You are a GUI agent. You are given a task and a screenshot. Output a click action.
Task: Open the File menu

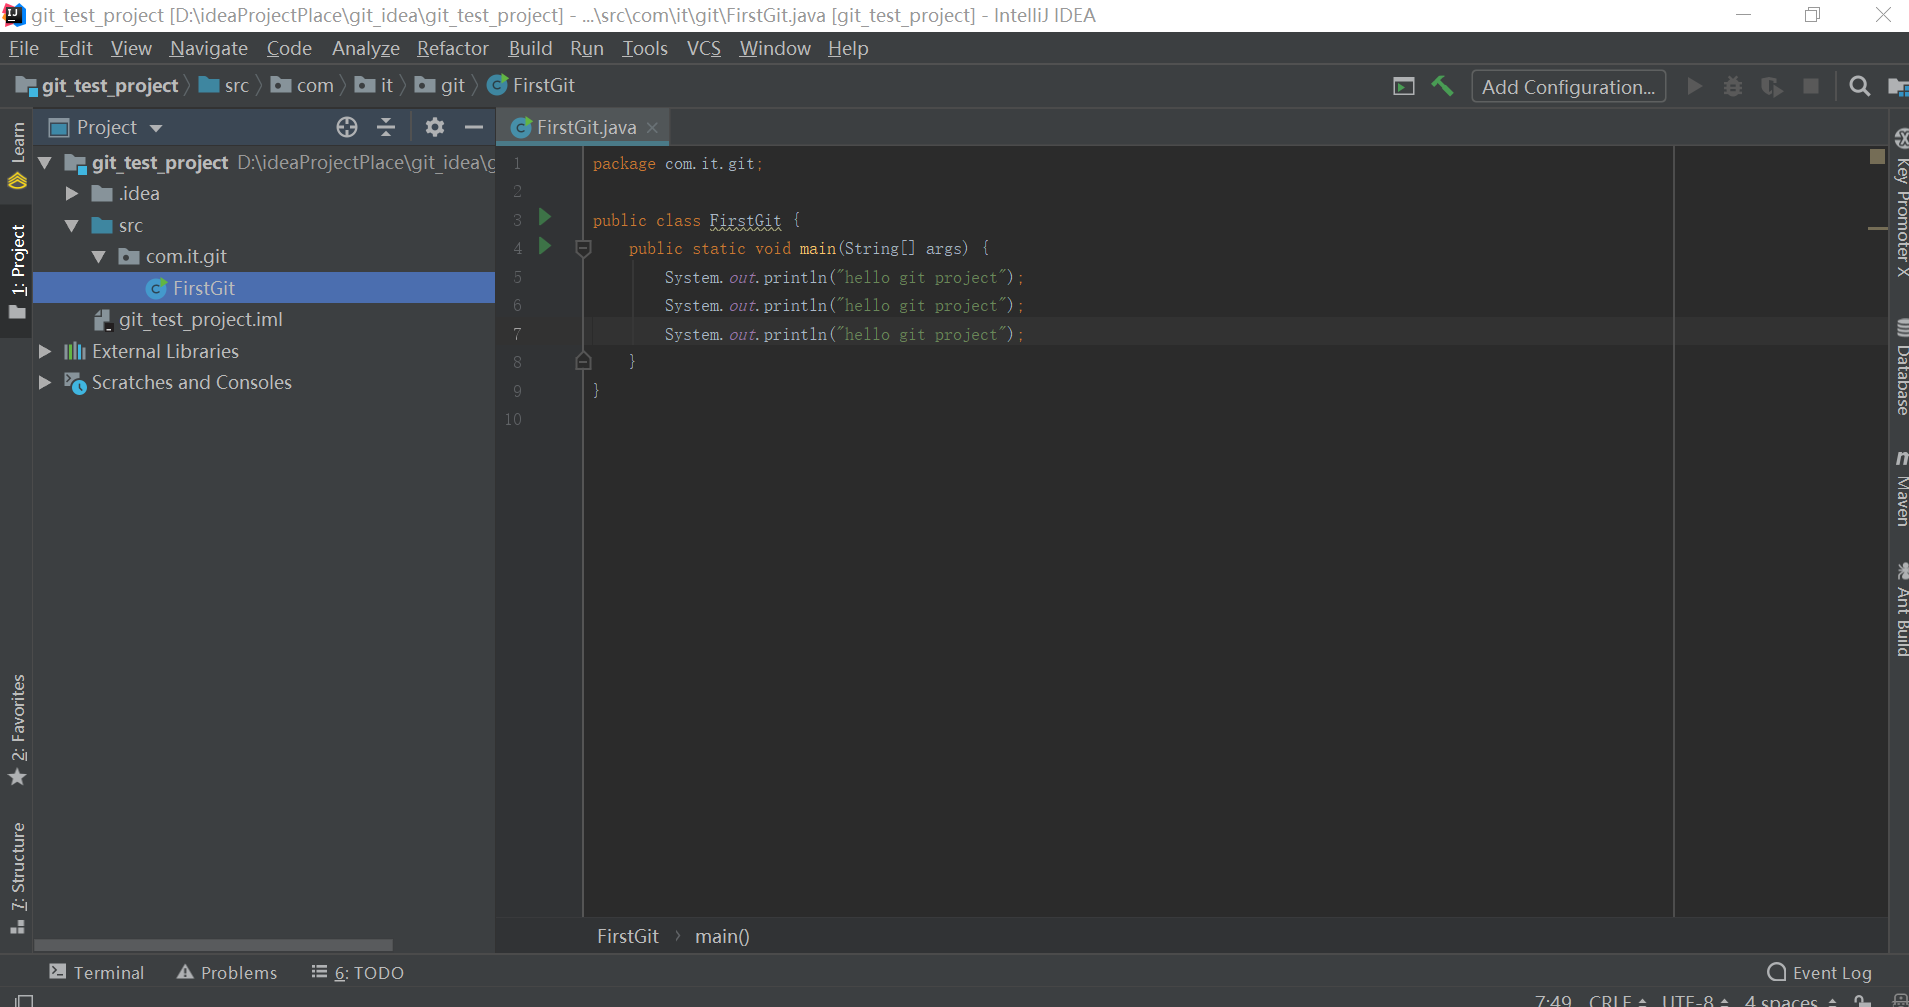pyautogui.click(x=24, y=48)
